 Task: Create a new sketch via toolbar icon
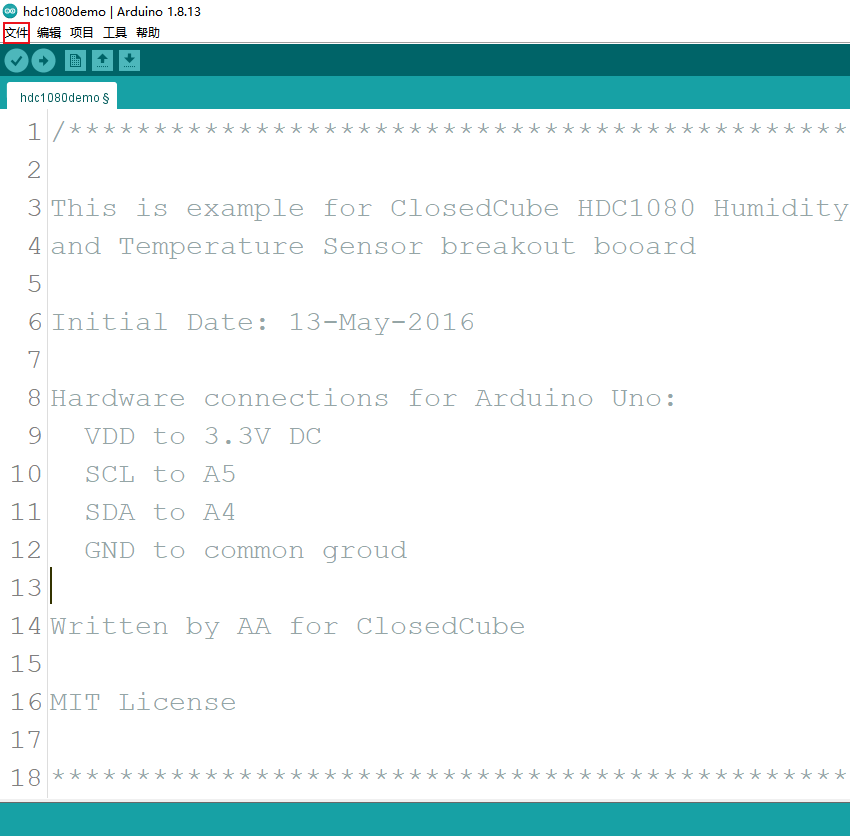75,60
